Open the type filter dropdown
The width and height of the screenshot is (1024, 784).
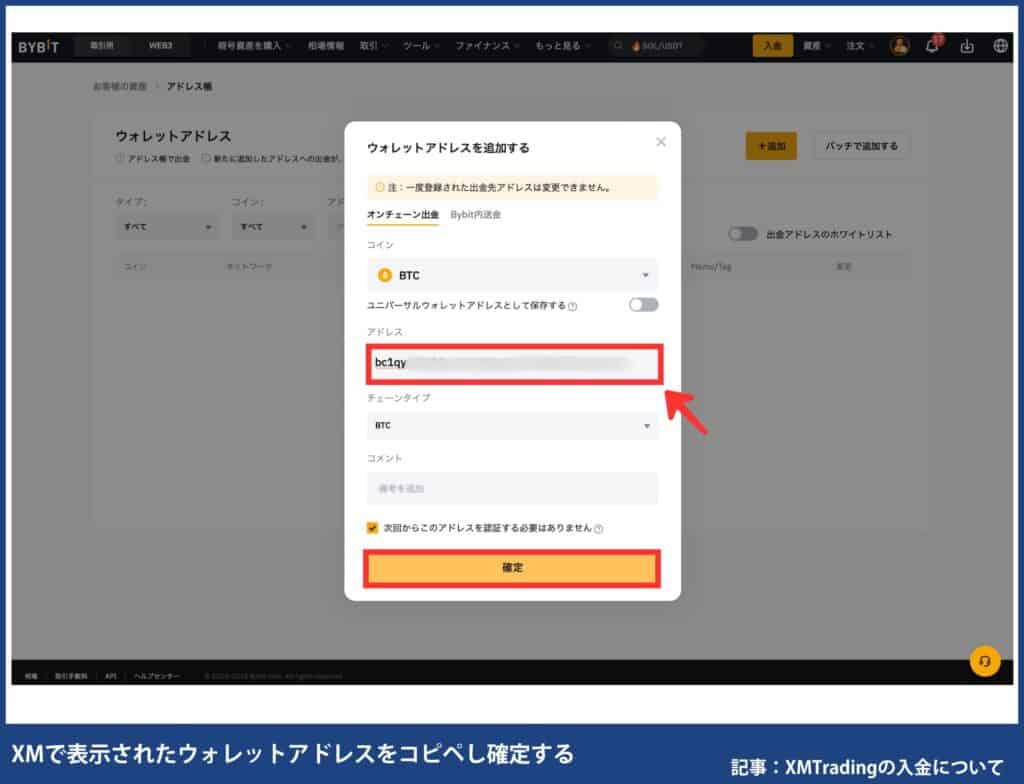(x=167, y=227)
